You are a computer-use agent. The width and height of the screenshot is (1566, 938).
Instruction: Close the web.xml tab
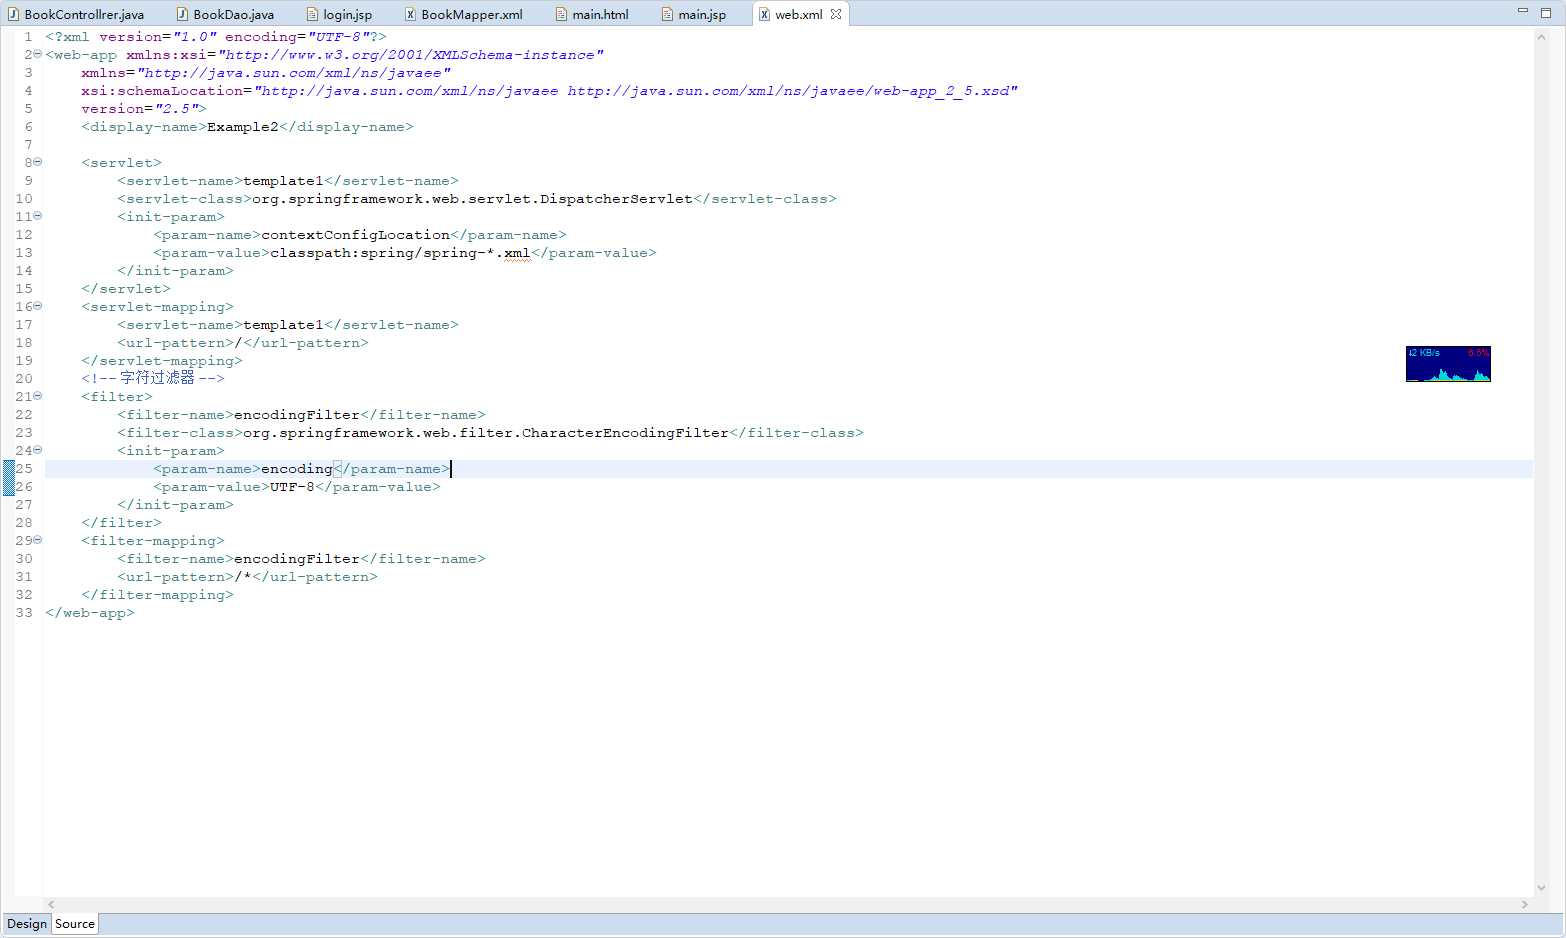pos(836,14)
